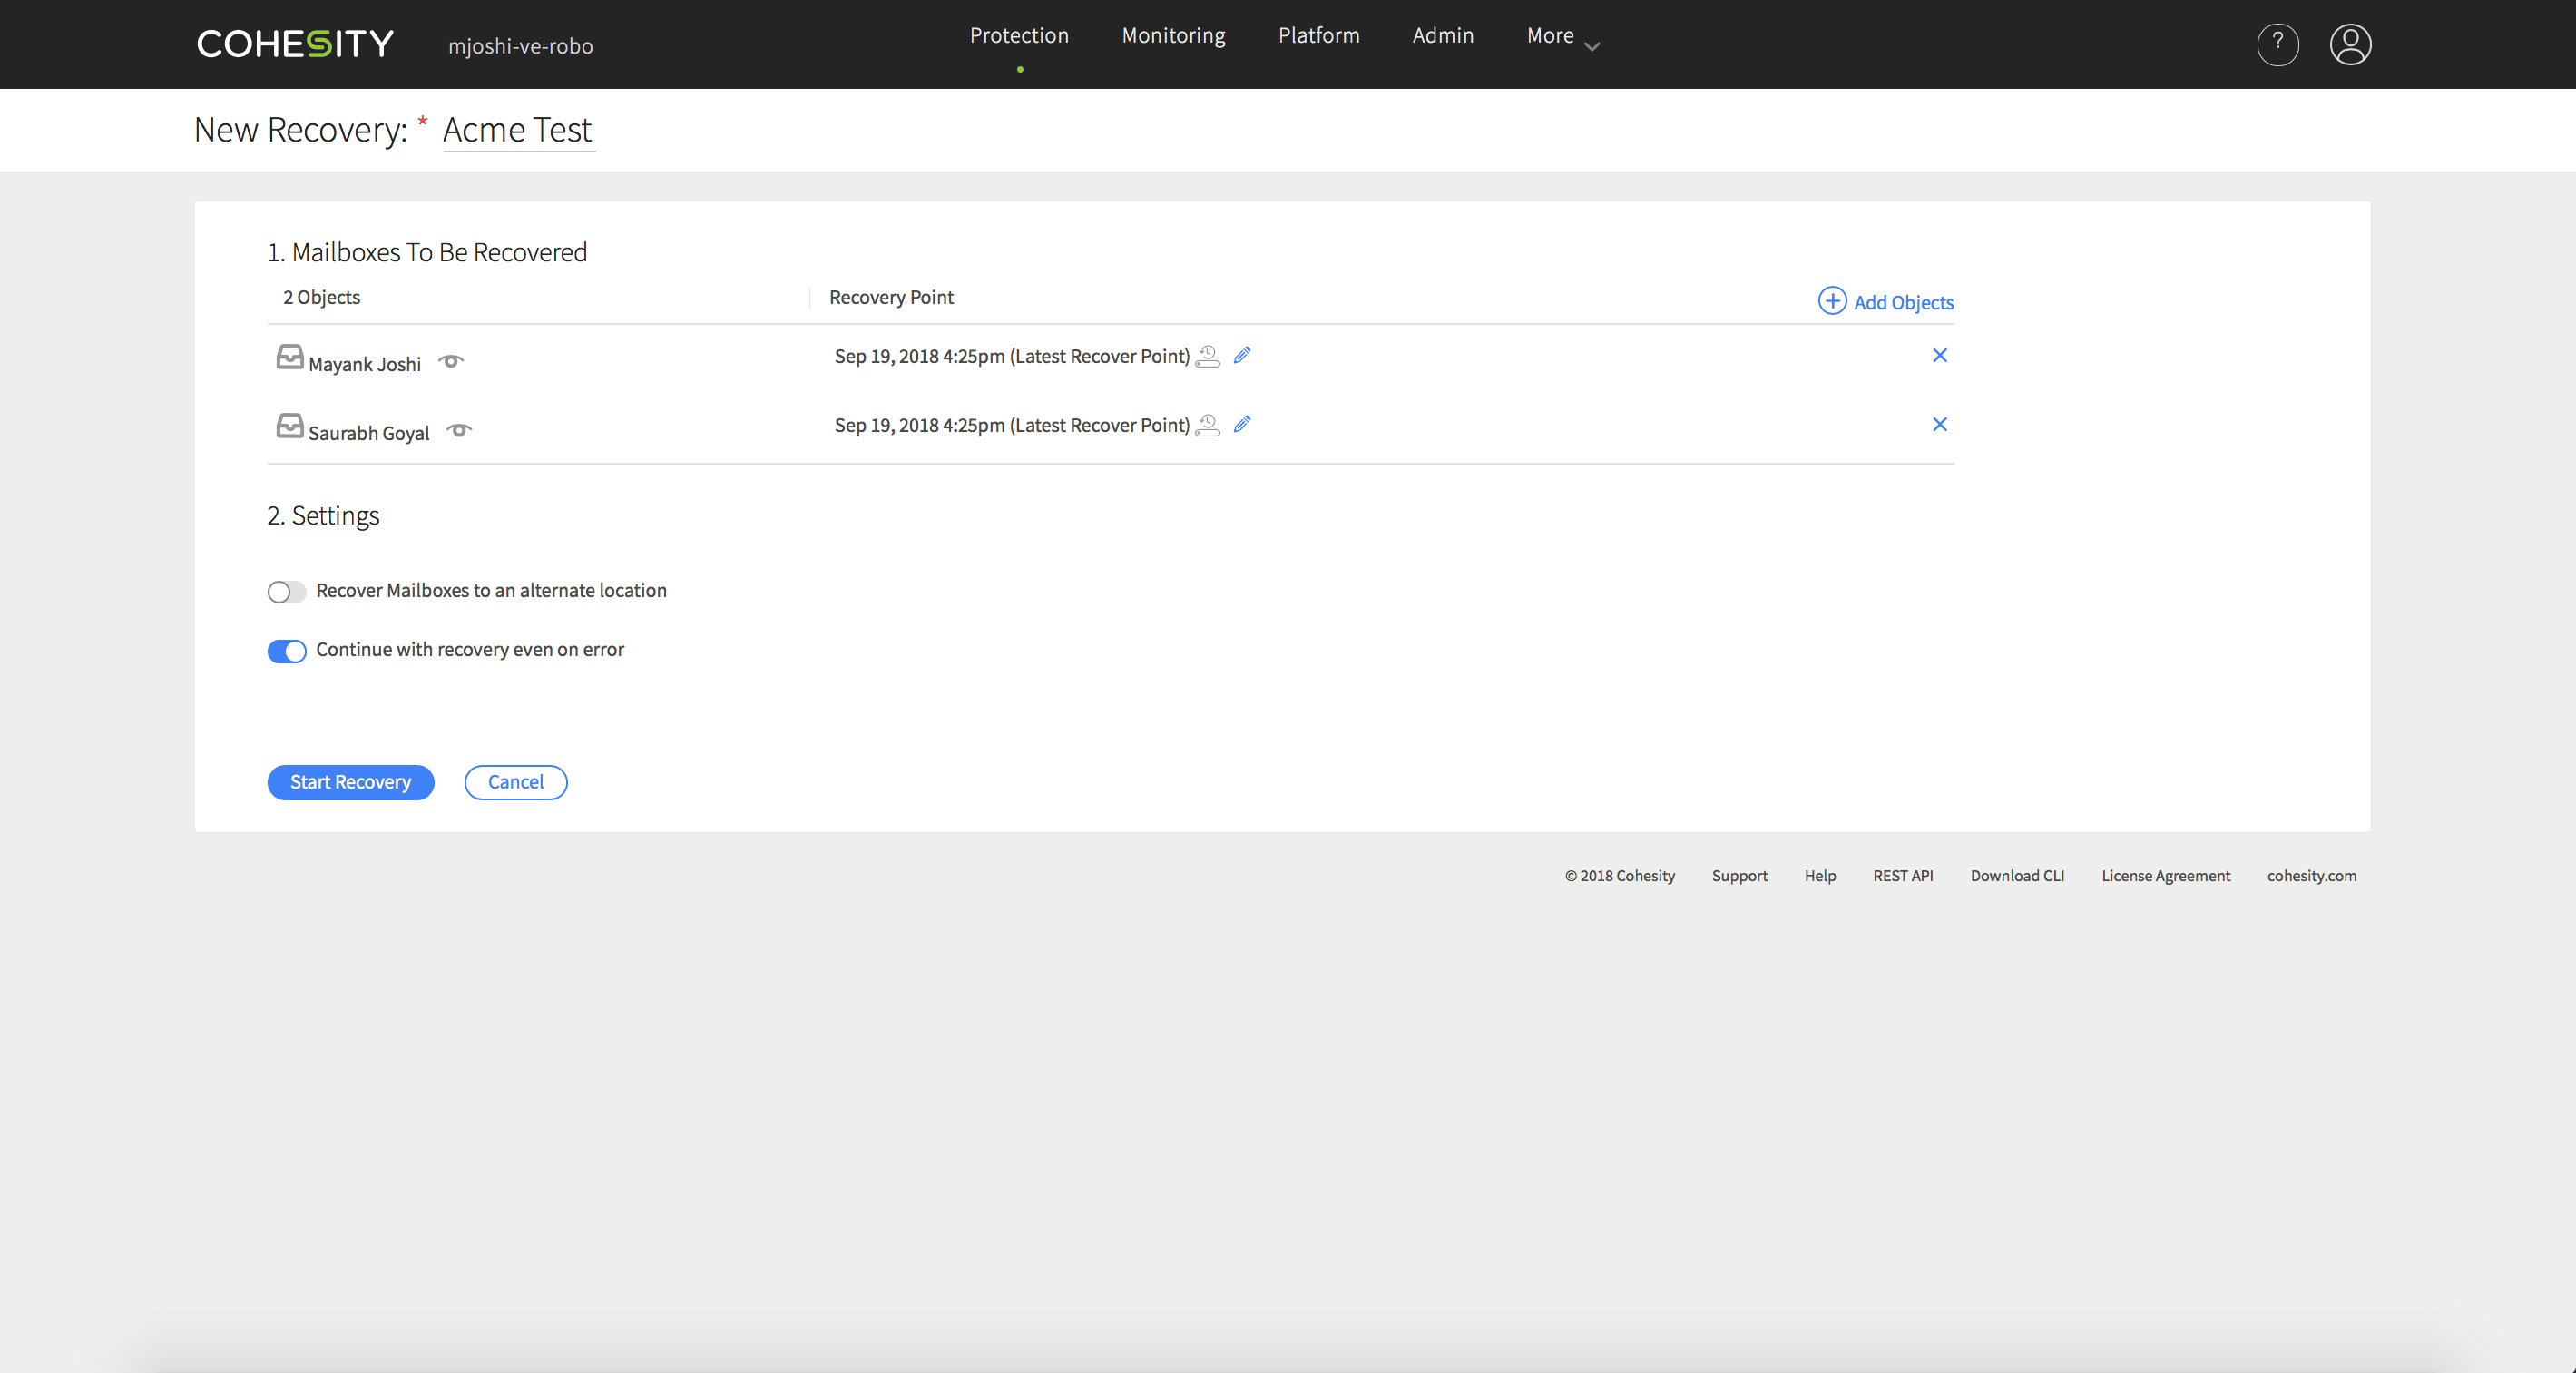Open the help question mark icon
Image resolution: width=2576 pixels, height=1373 pixels.
click(x=2277, y=44)
